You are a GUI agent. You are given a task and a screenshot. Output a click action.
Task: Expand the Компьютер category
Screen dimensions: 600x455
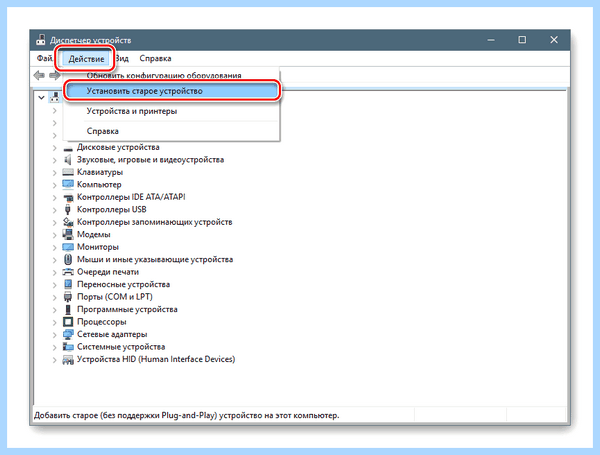tap(54, 185)
